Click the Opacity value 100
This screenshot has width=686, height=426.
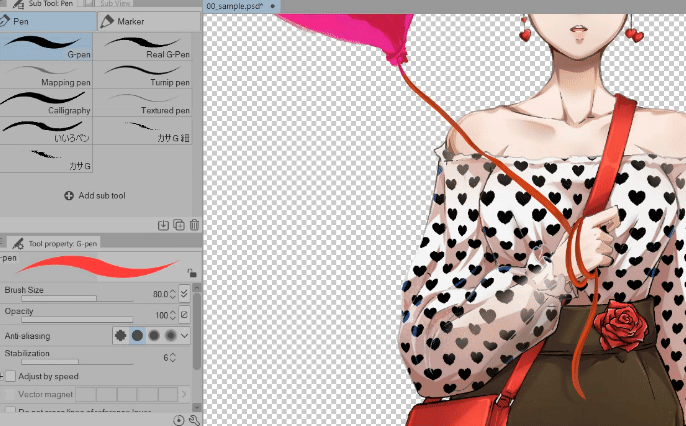[x=161, y=315]
